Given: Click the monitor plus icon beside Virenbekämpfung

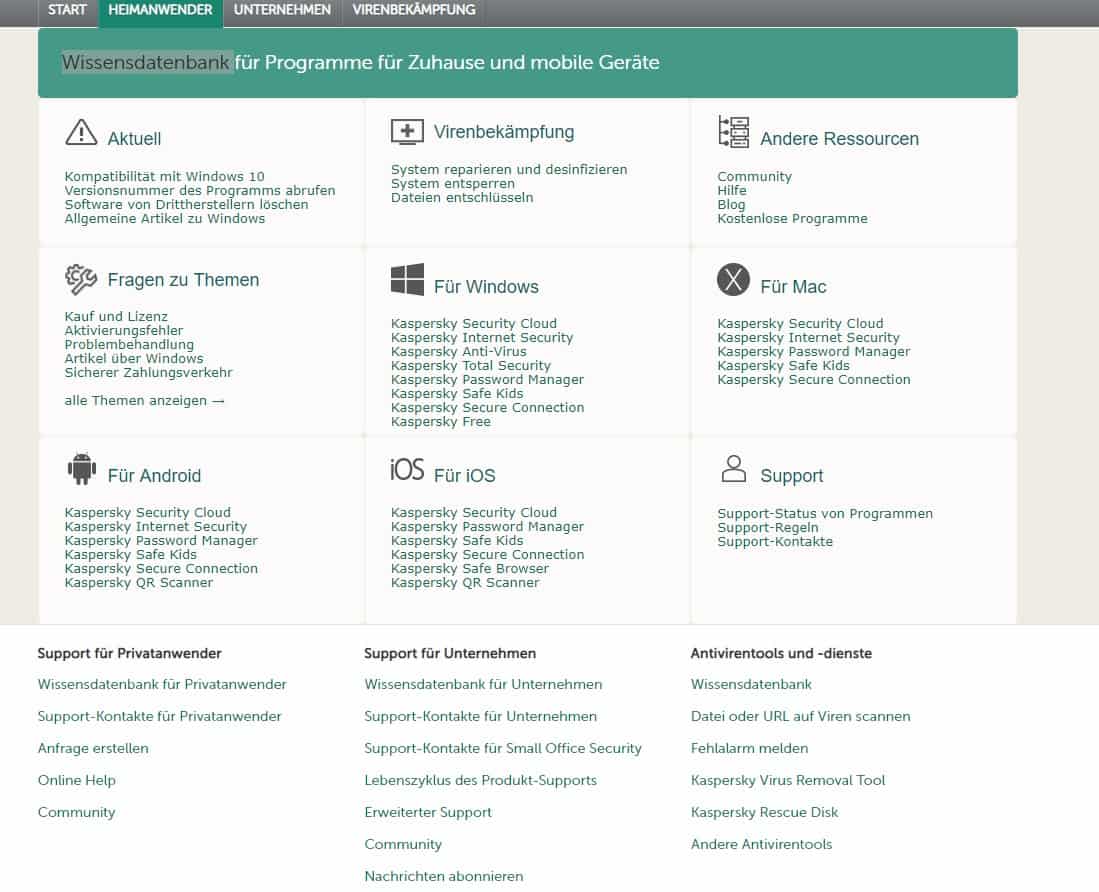Looking at the screenshot, I should pos(407,131).
